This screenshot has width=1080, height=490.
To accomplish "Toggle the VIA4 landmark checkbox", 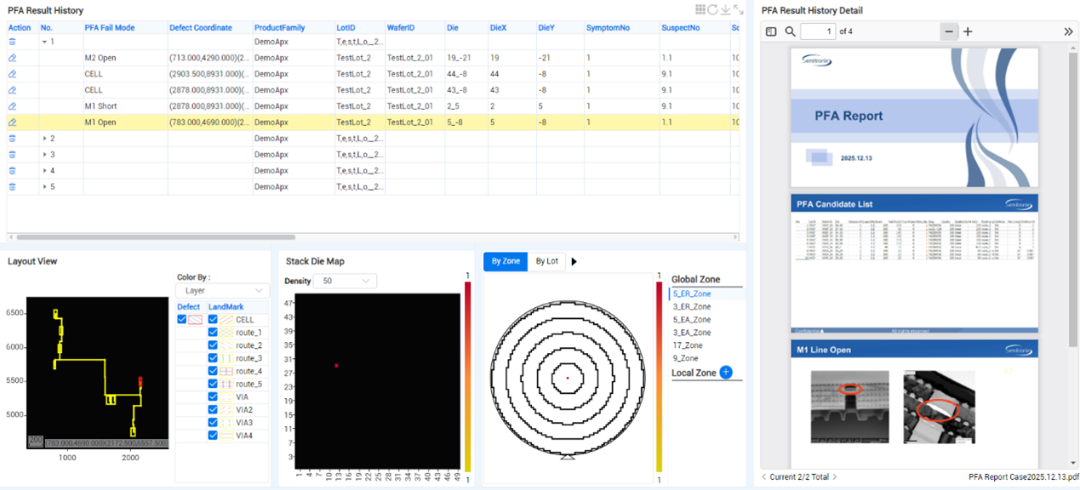I will pos(213,436).
